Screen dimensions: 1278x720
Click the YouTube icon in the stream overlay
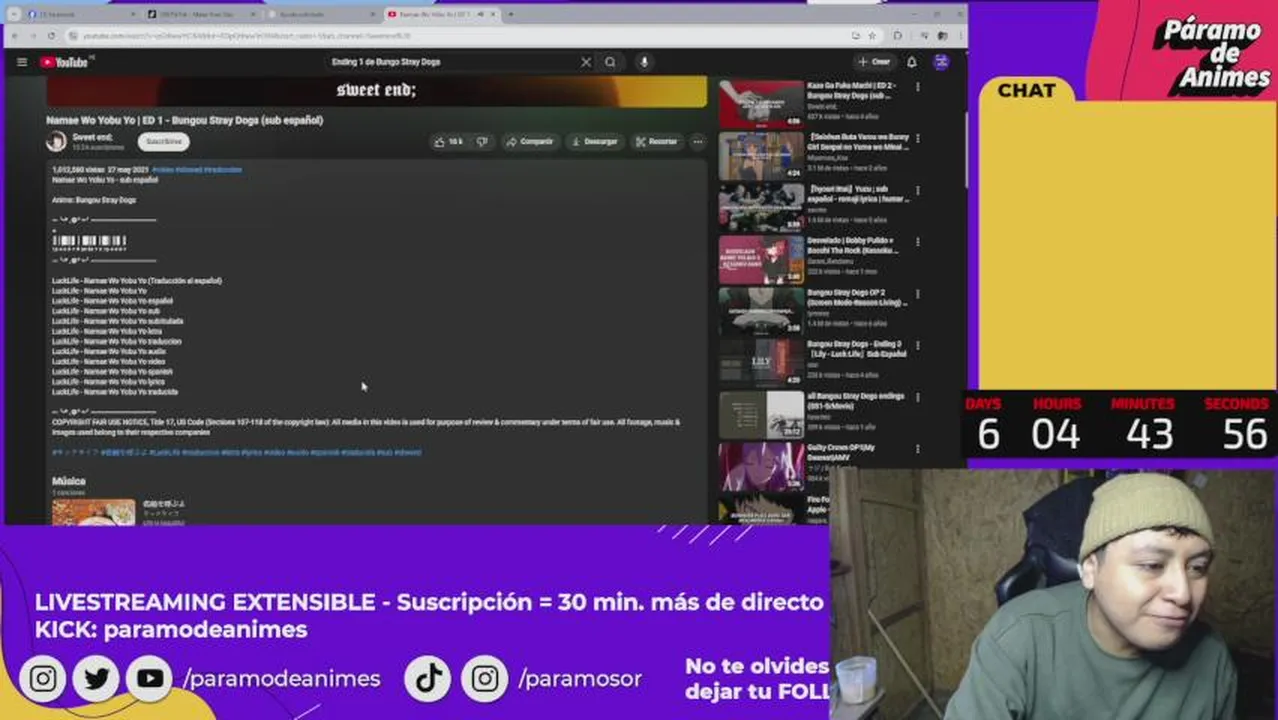point(151,679)
